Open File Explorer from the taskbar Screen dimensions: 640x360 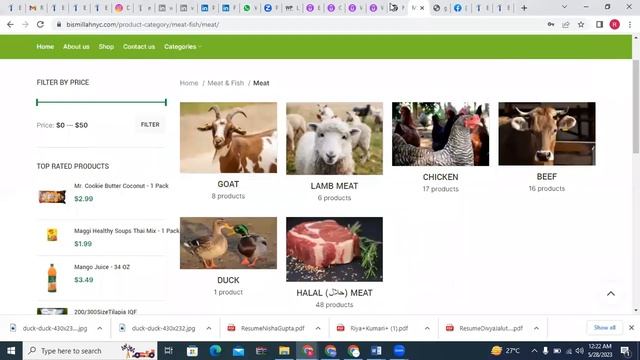click(x=284, y=351)
